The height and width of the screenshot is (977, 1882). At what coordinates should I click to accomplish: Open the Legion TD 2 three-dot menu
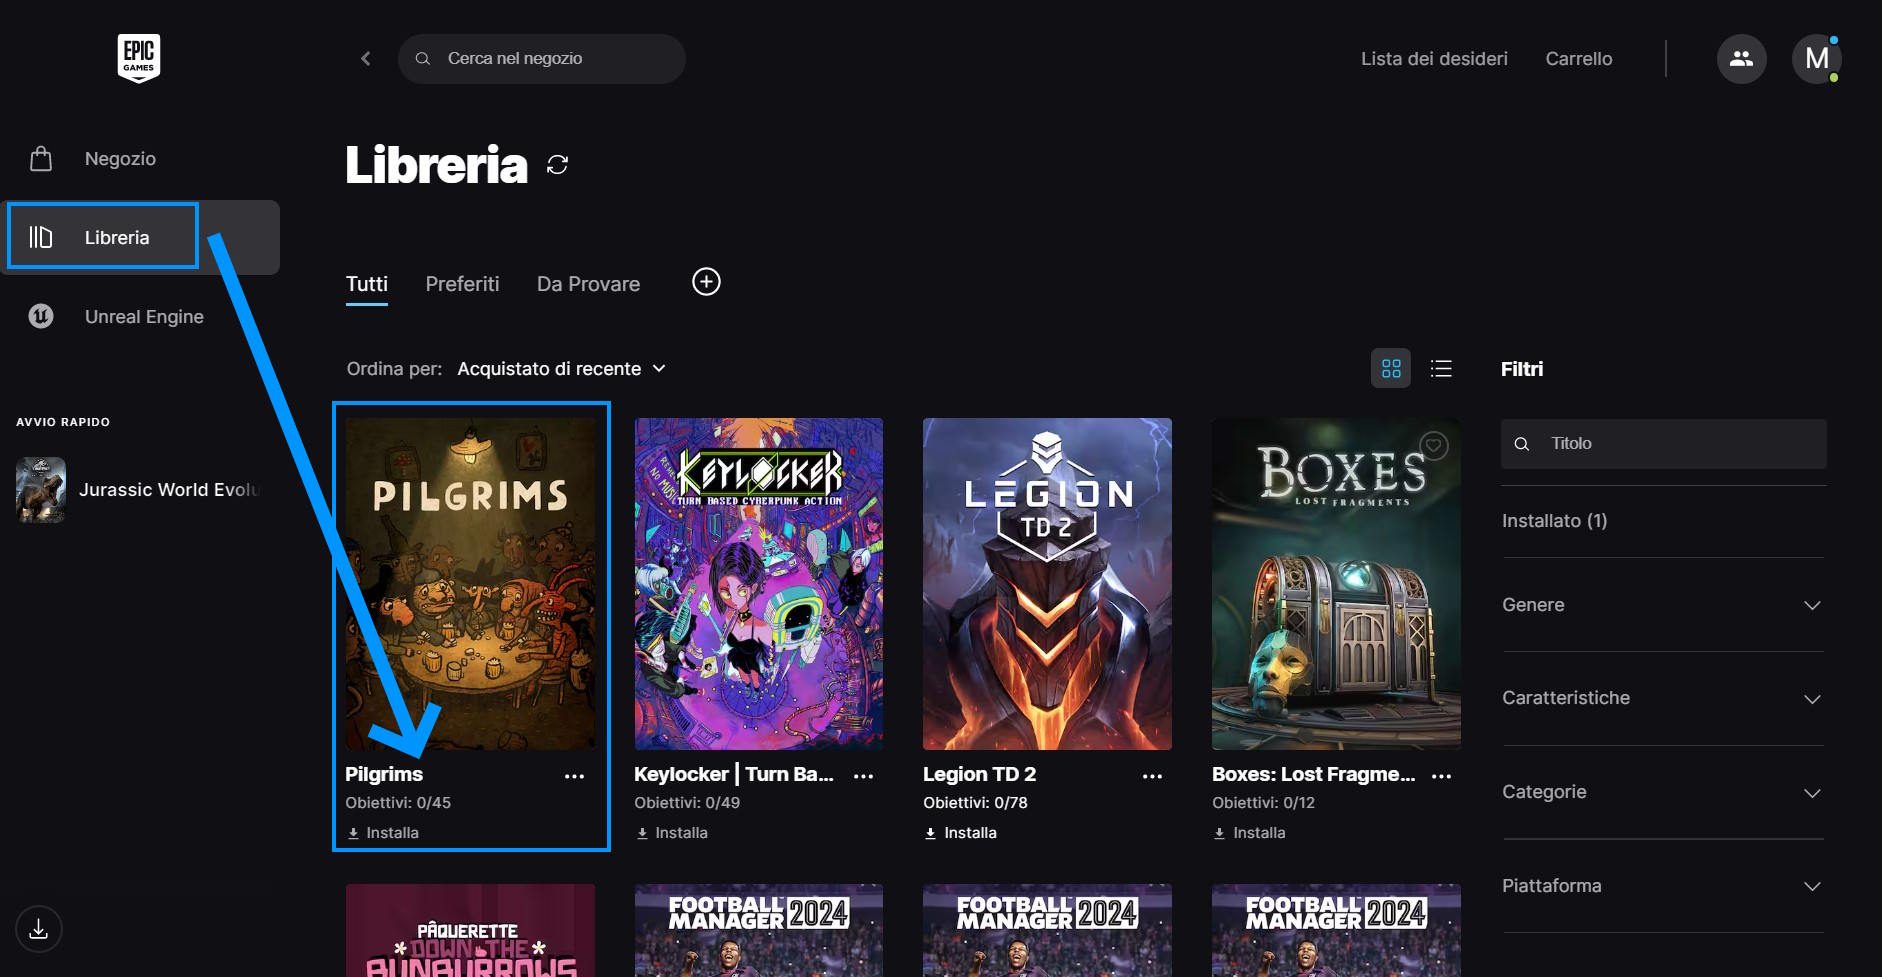tap(1152, 776)
